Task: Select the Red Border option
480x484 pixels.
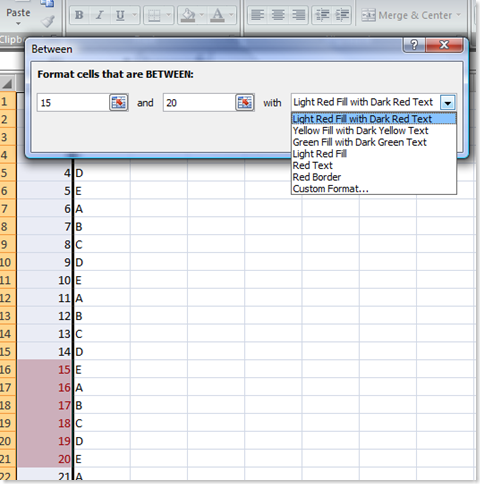Action: (317, 177)
